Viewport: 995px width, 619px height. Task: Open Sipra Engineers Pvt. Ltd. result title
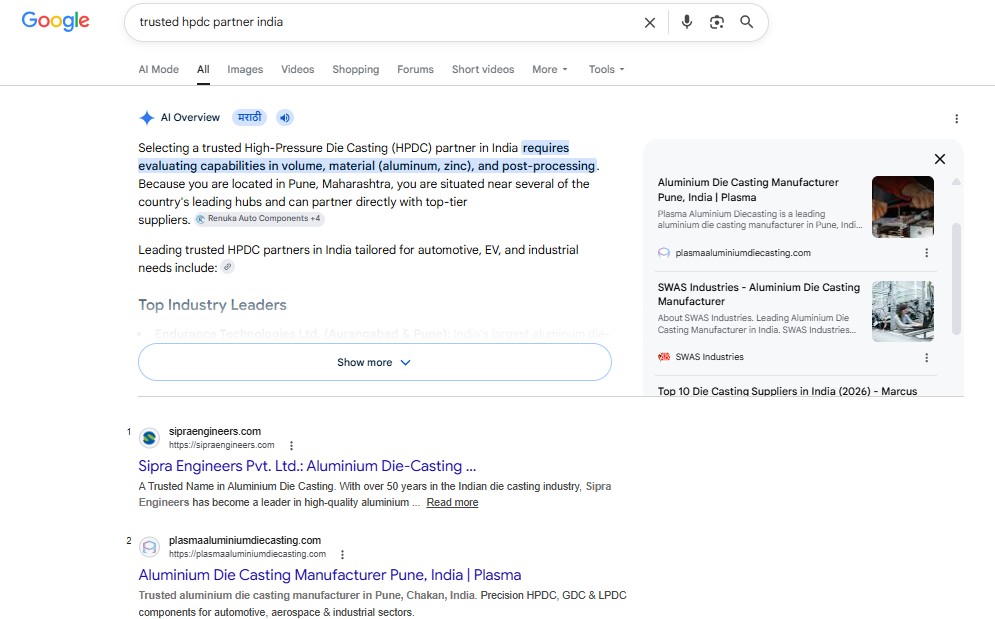tap(307, 466)
